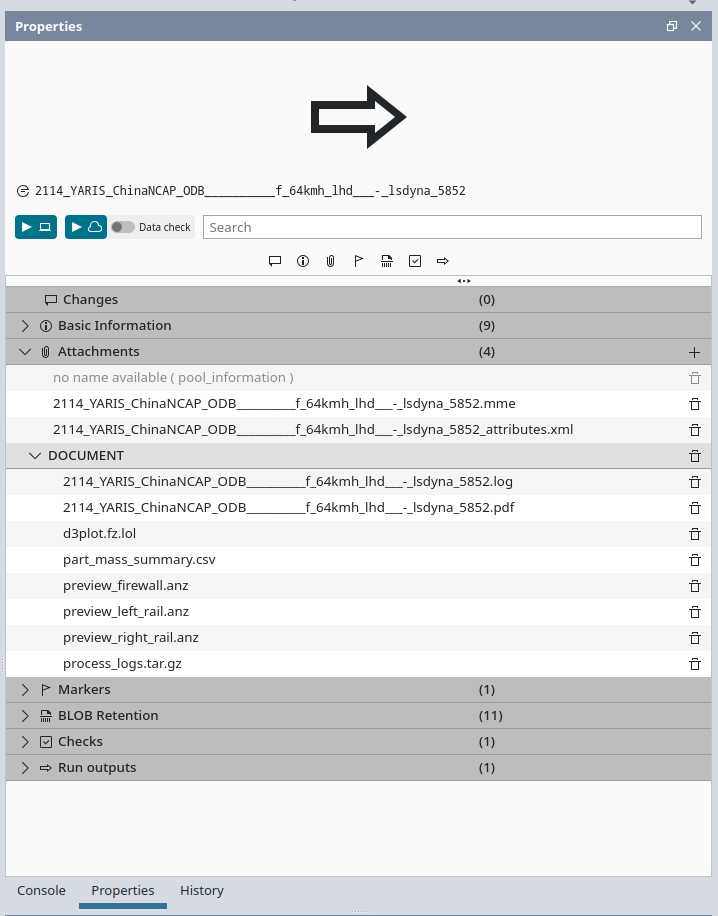The width and height of the screenshot is (718, 916).
Task: Run the simulation in the cloud
Action: [x=86, y=227]
